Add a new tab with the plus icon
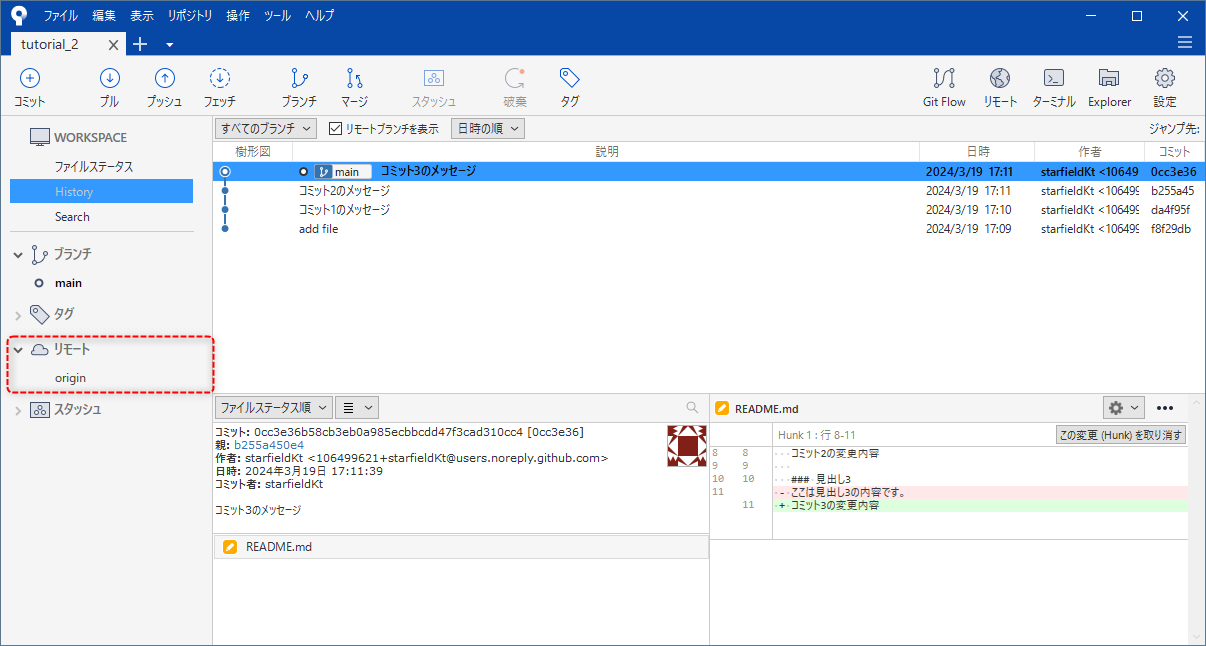This screenshot has width=1206, height=646. [140, 44]
